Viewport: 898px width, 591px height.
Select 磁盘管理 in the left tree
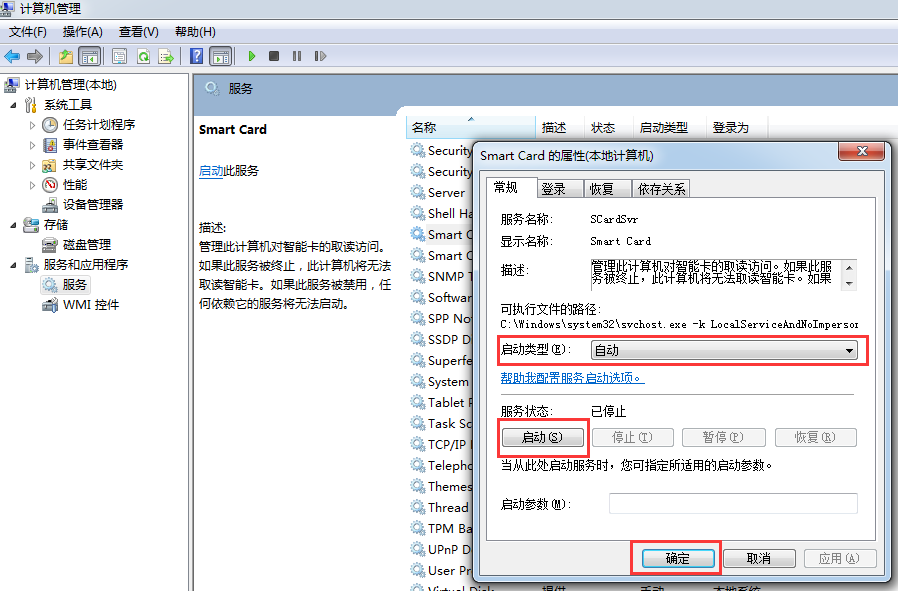point(87,244)
